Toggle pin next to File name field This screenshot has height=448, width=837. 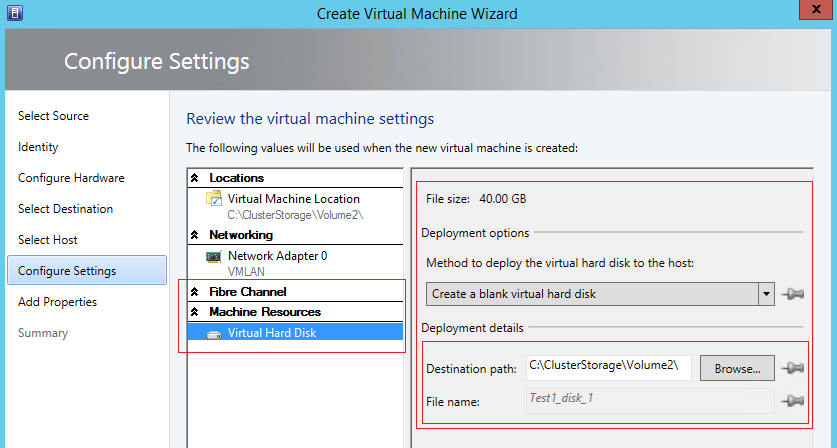coord(793,400)
